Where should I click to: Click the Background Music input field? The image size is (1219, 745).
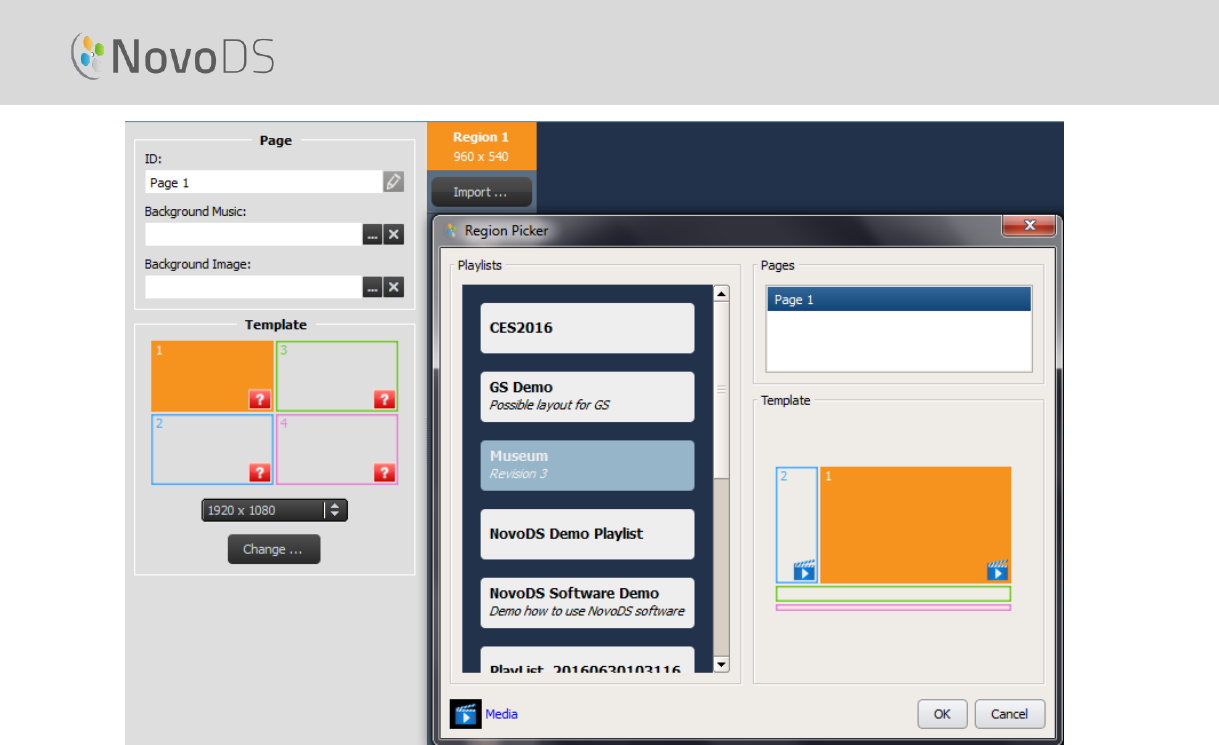tap(253, 235)
